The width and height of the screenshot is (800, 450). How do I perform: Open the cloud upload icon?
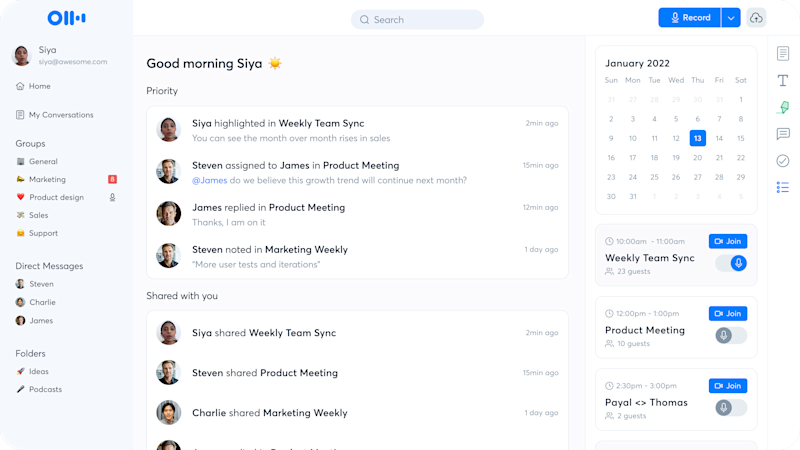756,18
